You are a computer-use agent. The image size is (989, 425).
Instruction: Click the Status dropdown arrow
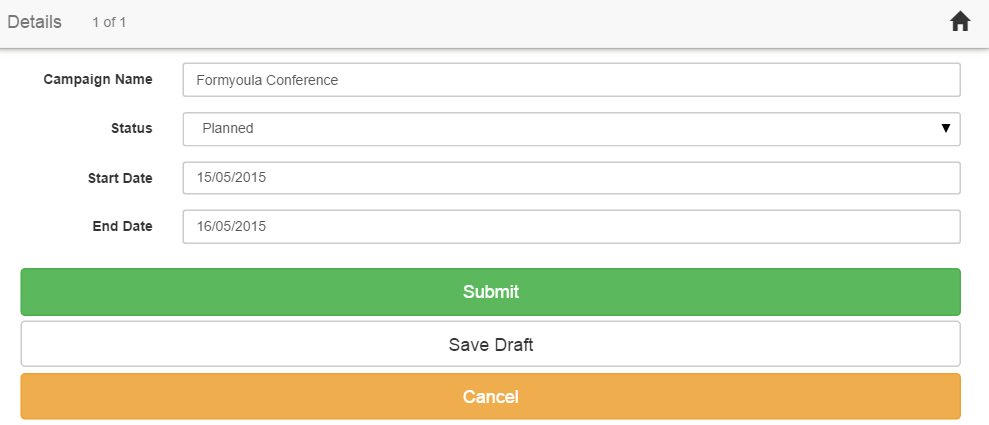click(945, 129)
